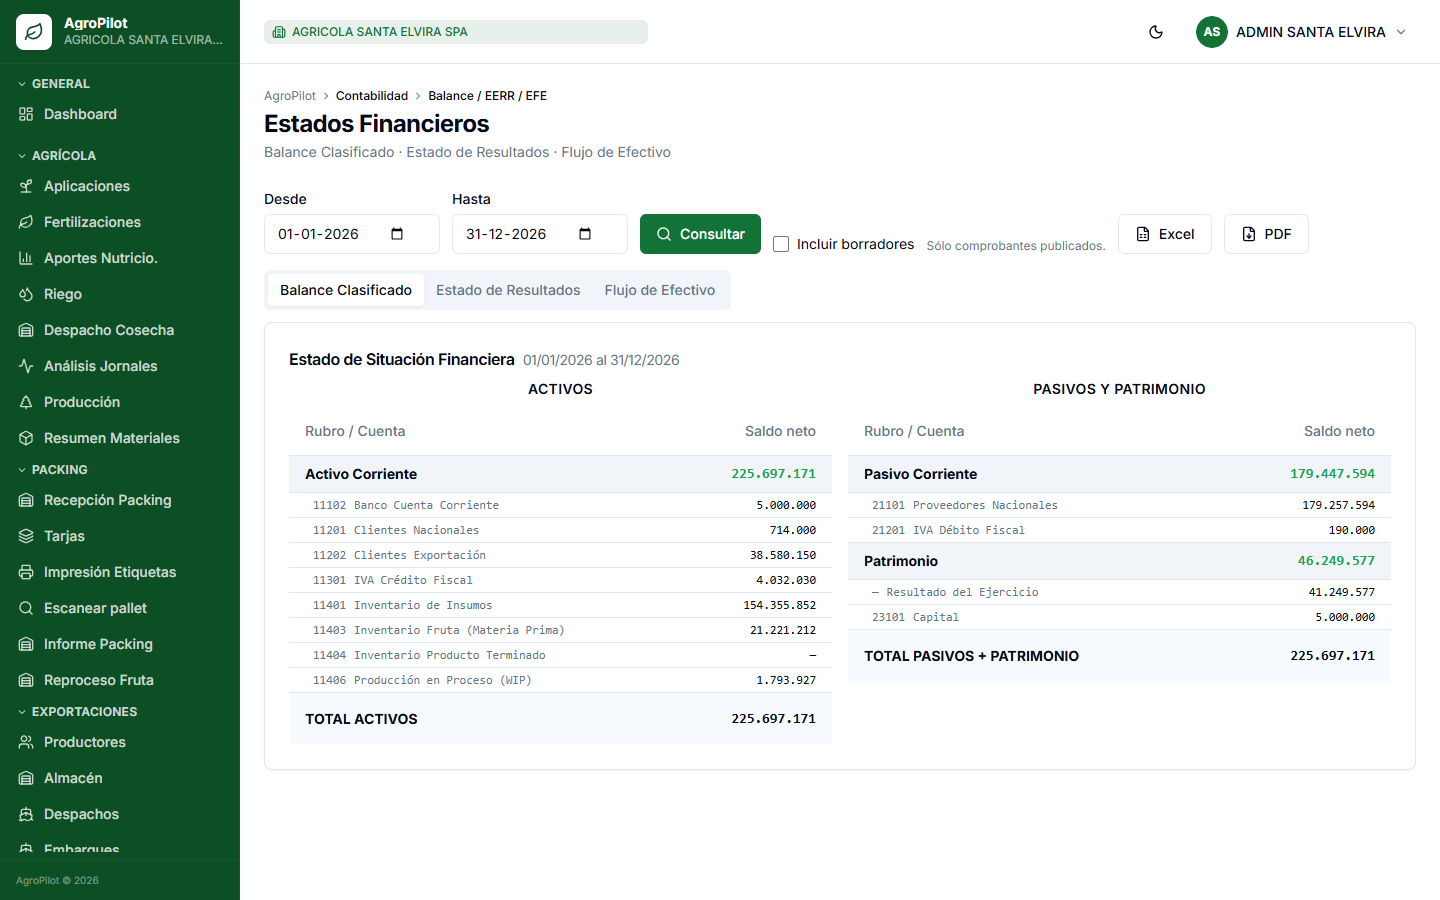Switch to Estado de Resultados tab

[x=508, y=290]
